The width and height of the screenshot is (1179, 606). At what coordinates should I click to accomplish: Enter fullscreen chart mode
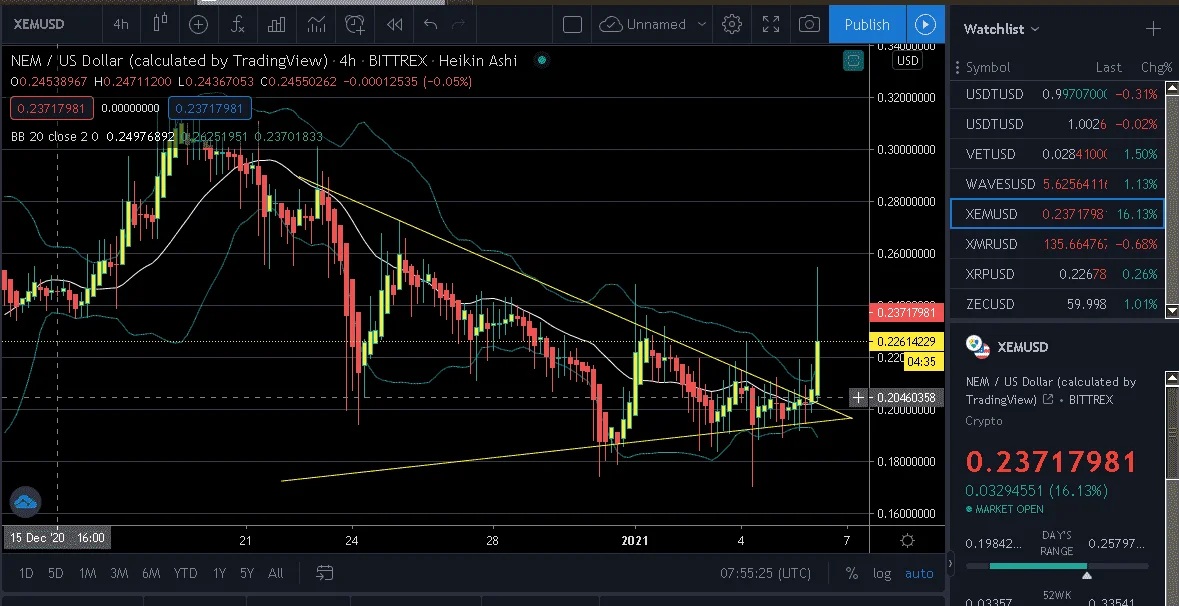[771, 24]
